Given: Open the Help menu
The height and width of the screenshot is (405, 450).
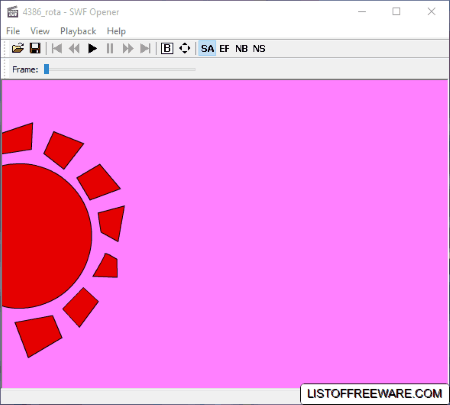Looking at the screenshot, I should (x=116, y=31).
